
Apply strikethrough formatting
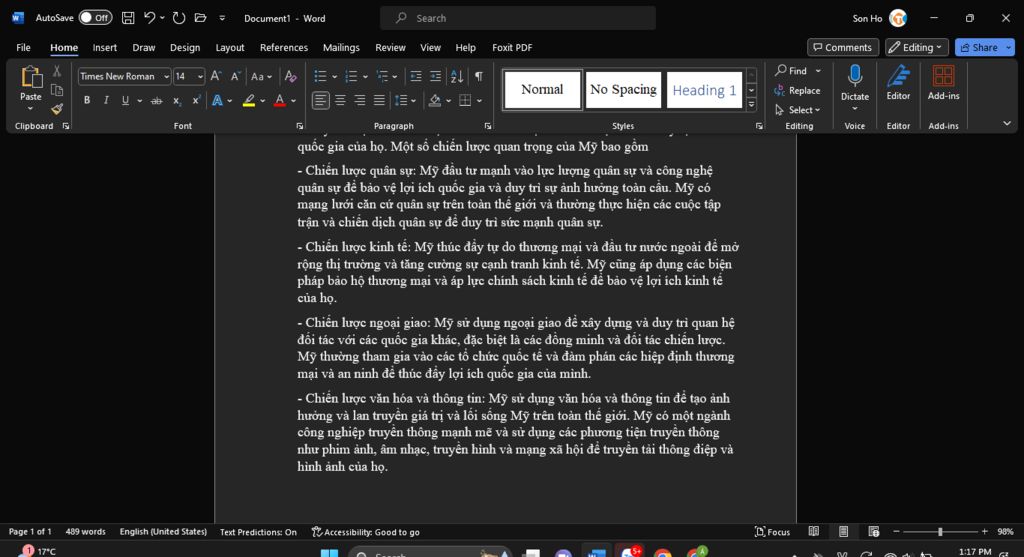click(x=156, y=101)
